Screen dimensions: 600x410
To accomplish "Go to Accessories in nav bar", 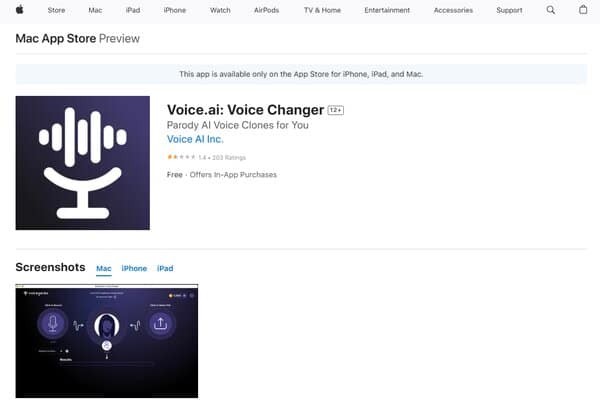I will point(453,10).
